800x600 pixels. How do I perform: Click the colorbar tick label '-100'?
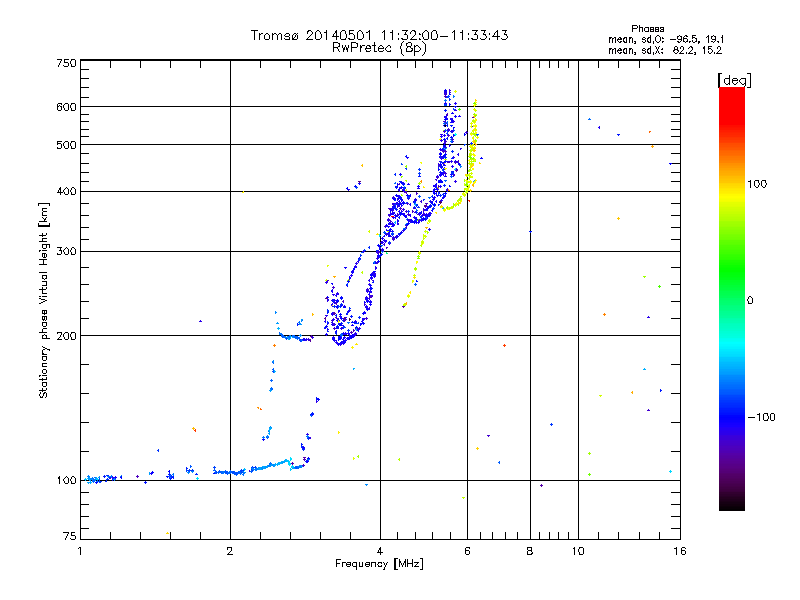[x=761, y=417]
